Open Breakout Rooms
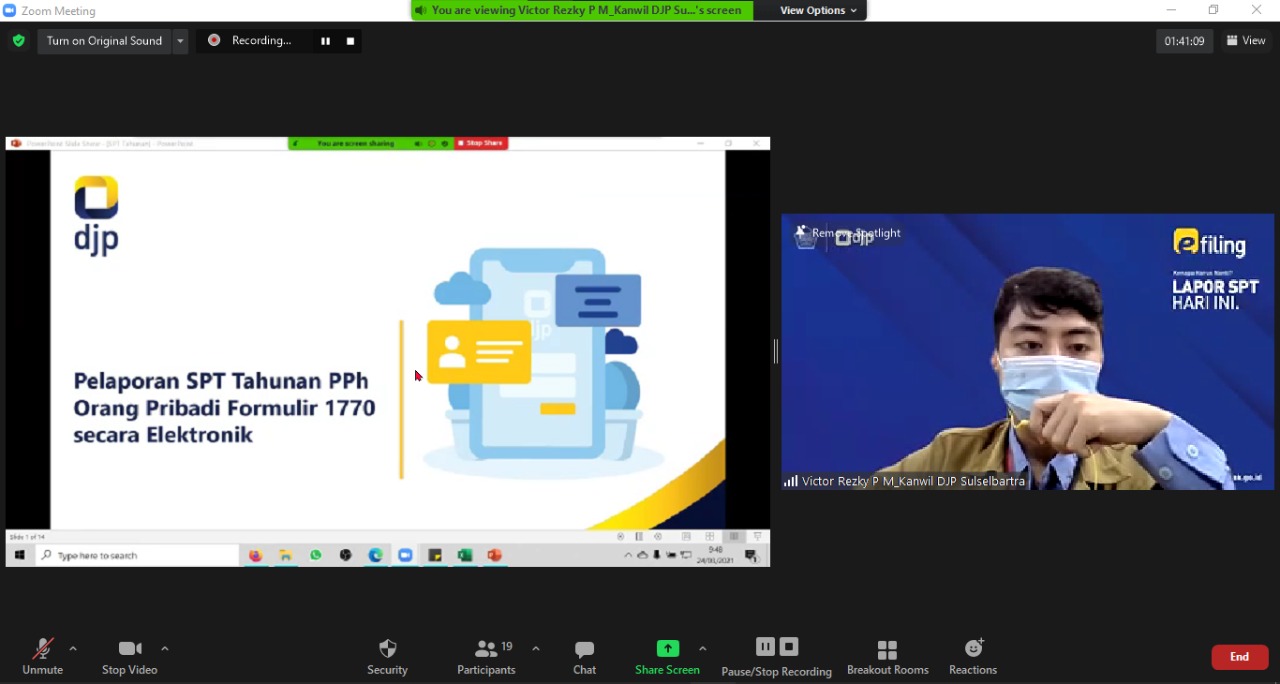Viewport: 1280px width, 684px height. [x=887, y=650]
